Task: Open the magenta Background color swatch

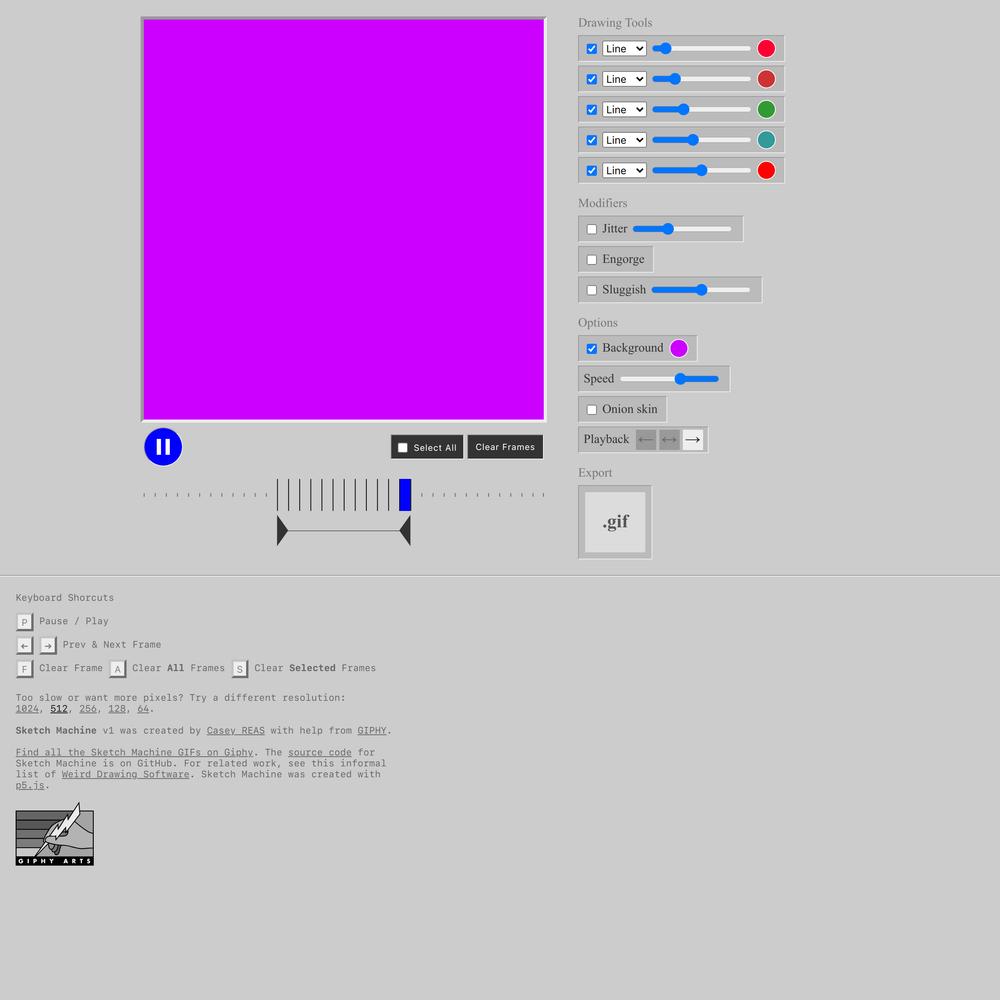Action: pos(679,348)
